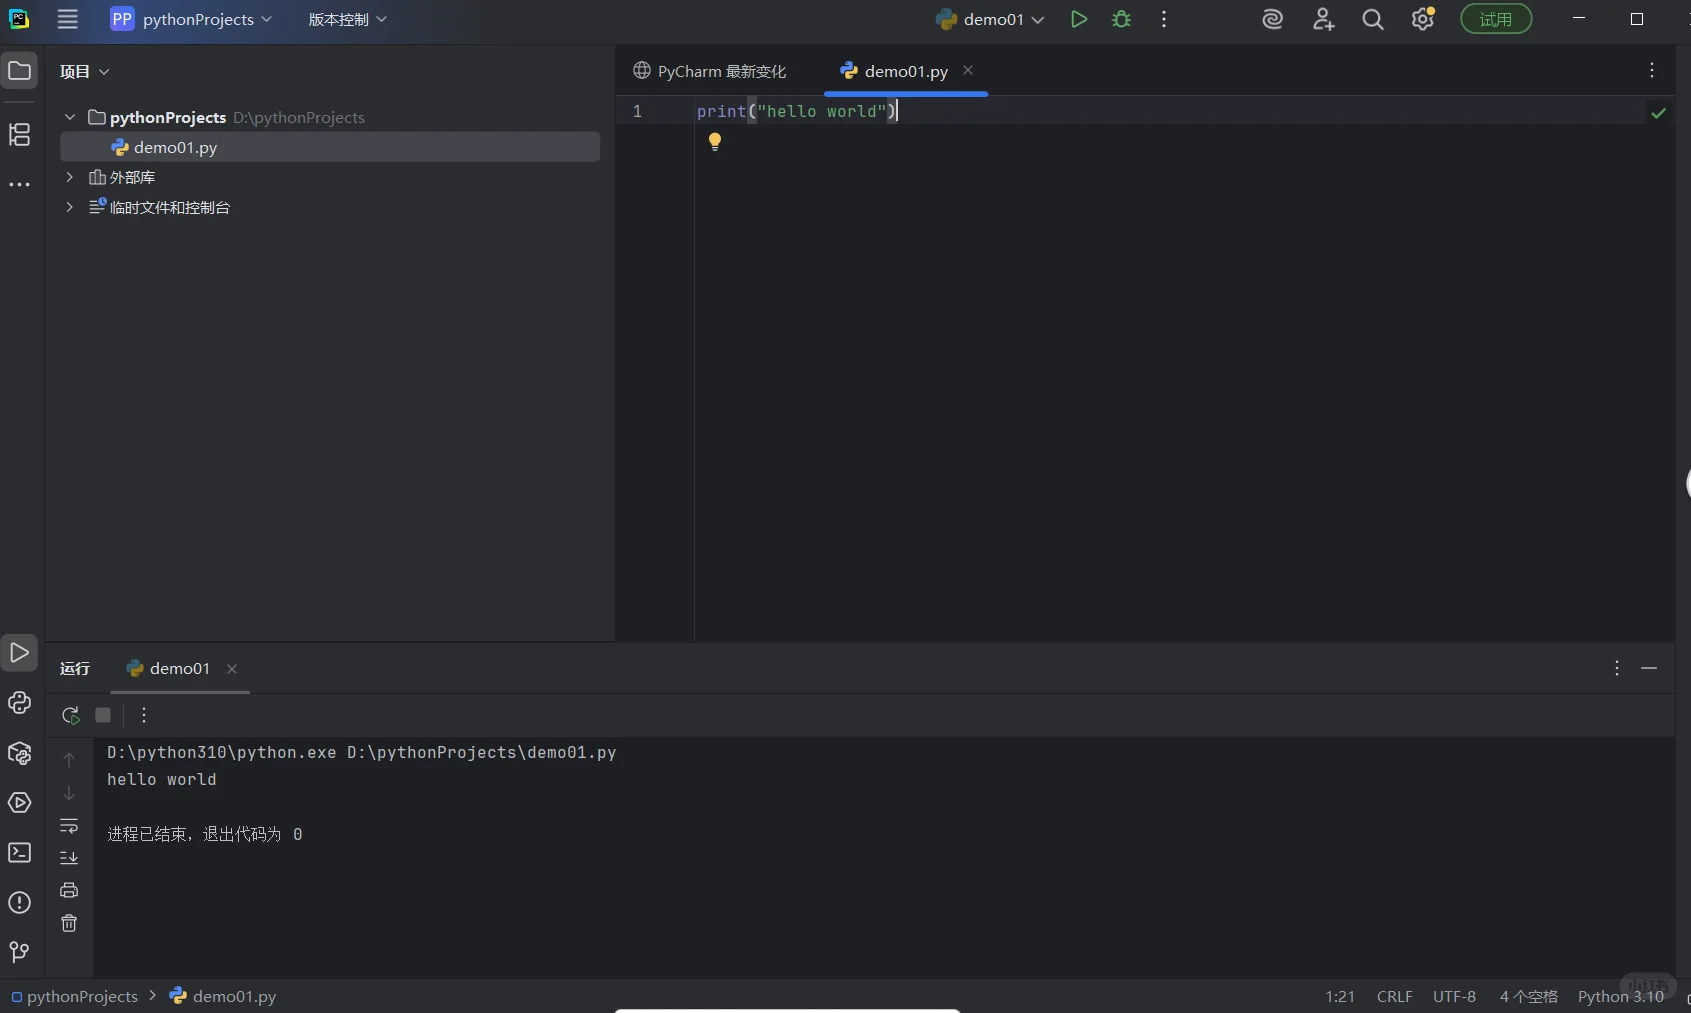Switch to the PyCharm 最新变化 tab
The height and width of the screenshot is (1013, 1691).
[x=722, y=70]
